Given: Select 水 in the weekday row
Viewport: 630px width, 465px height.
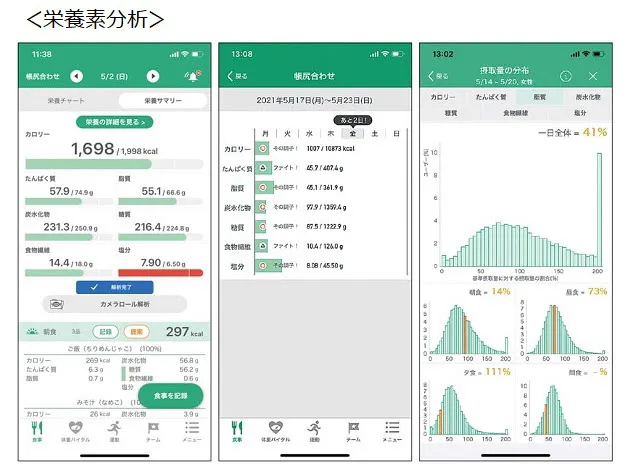Looking at the screenshot, I should pyautogui.click(x=309, y=134).
